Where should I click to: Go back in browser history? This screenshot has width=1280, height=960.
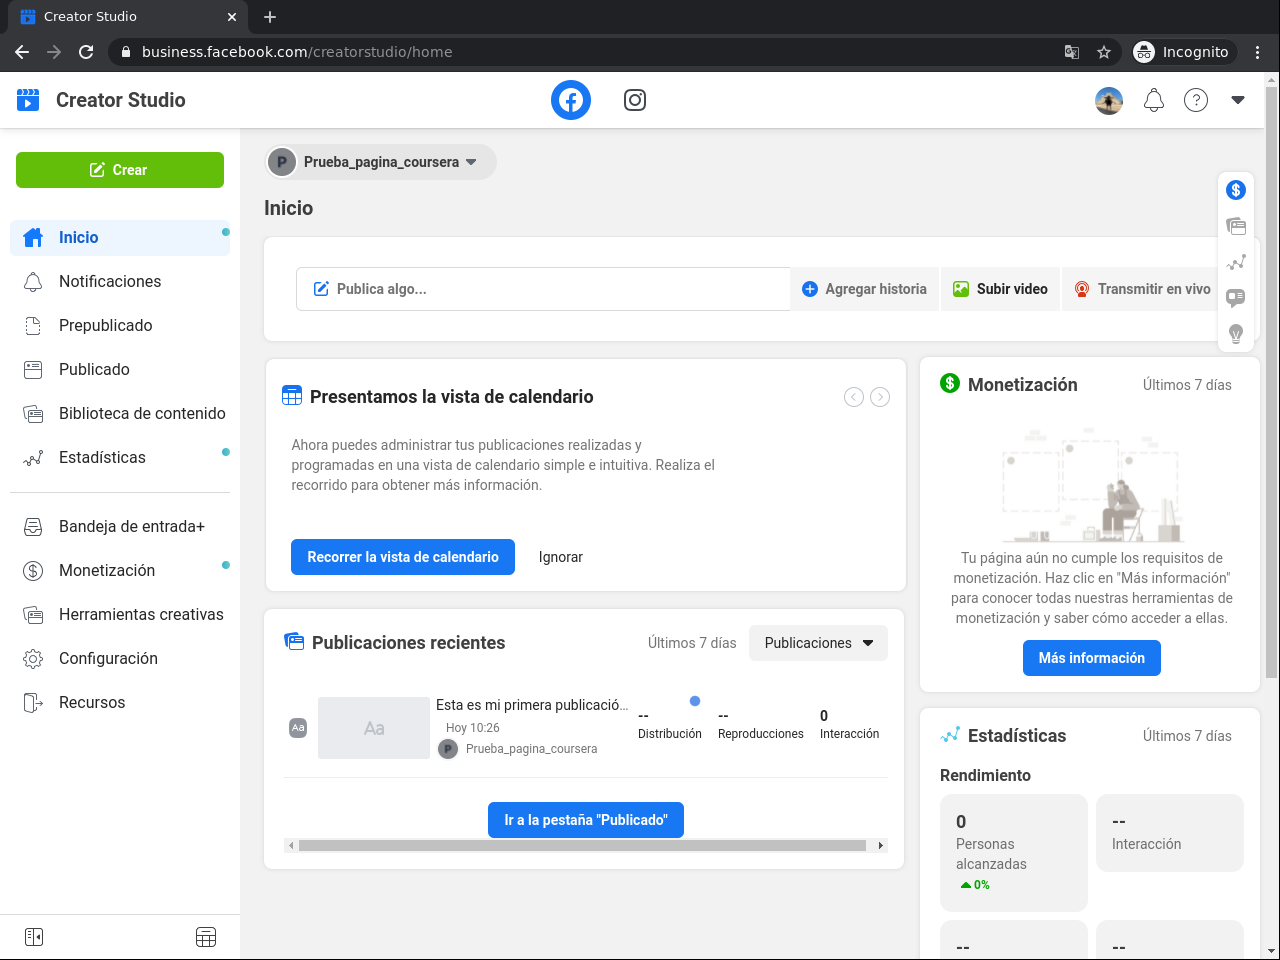click(22, 52)
